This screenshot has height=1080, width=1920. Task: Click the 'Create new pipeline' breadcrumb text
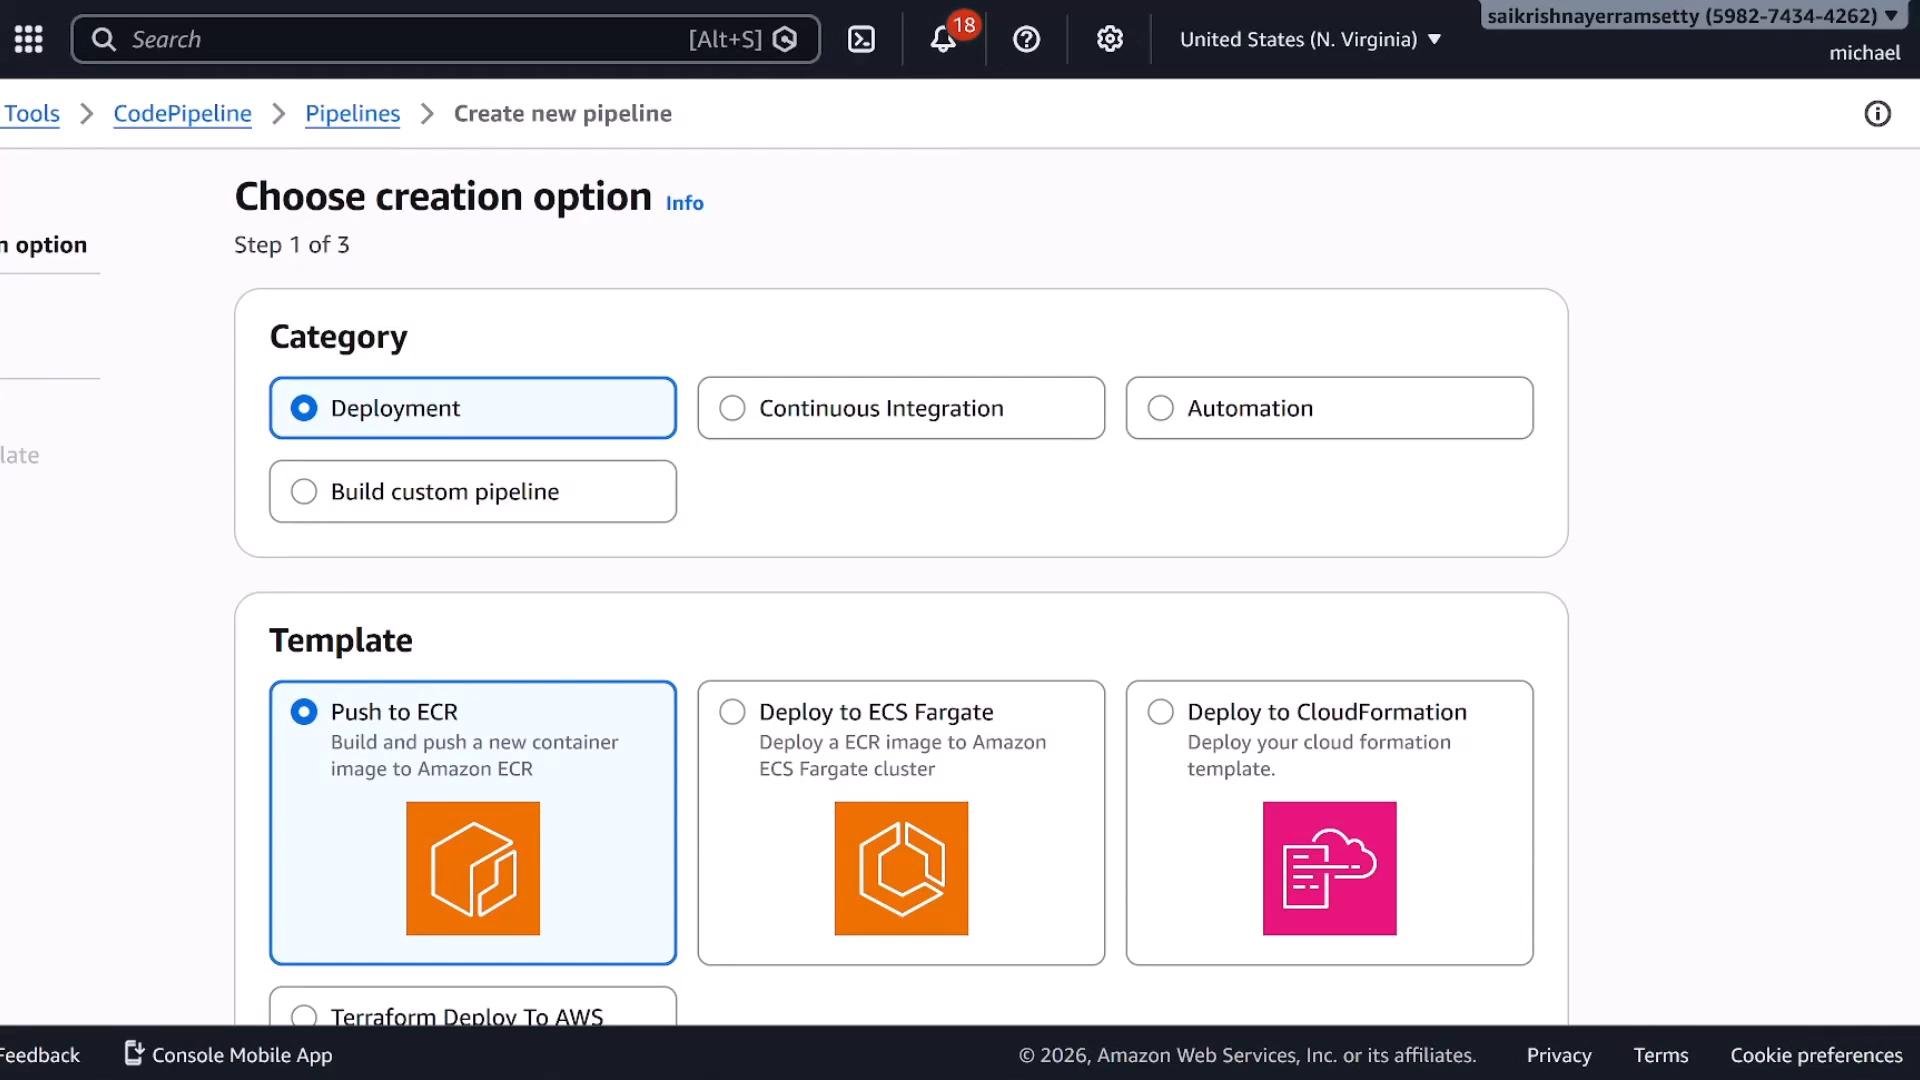[562, 114]
